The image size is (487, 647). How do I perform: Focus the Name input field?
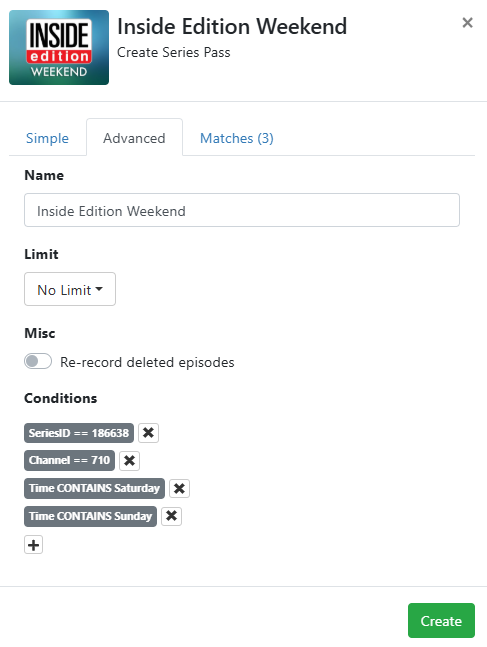point(242,210)
